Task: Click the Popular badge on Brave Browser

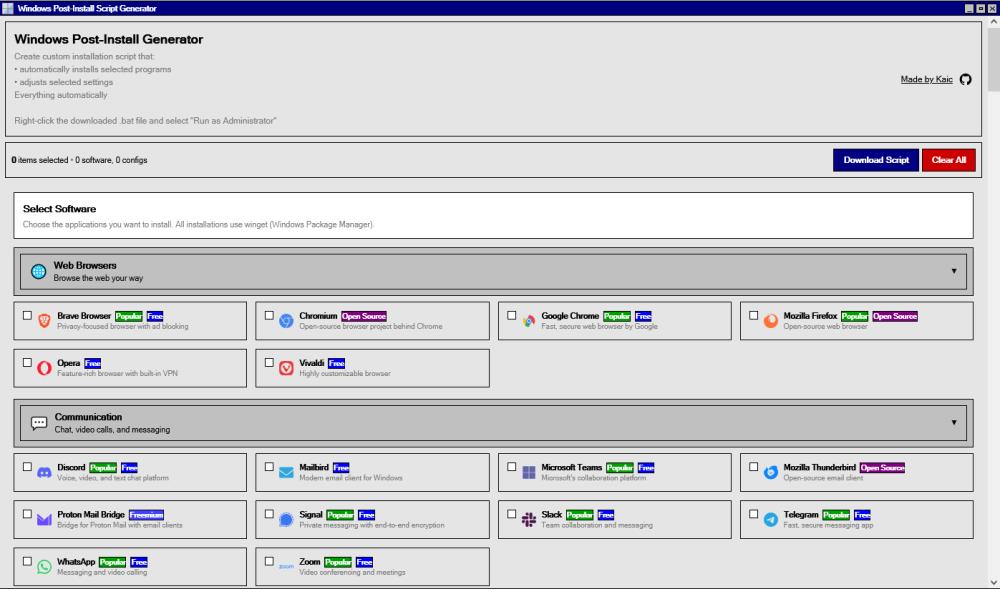Action: [x=128, y=316]
